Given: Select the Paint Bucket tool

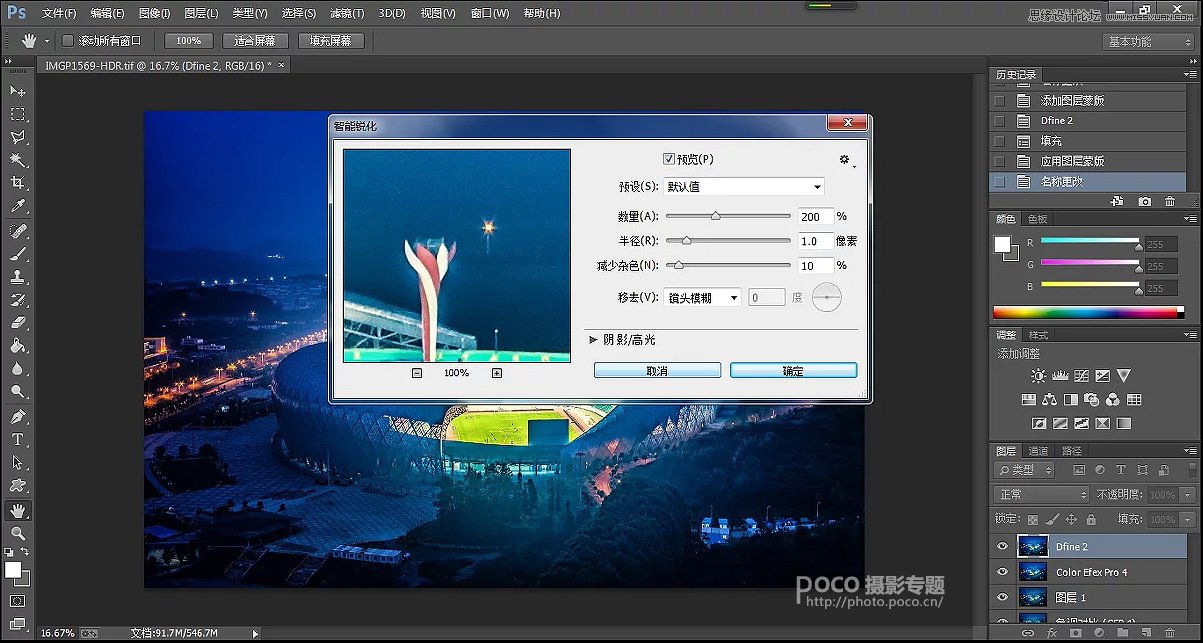Looking at the screenshot, I should coord(18,345).
